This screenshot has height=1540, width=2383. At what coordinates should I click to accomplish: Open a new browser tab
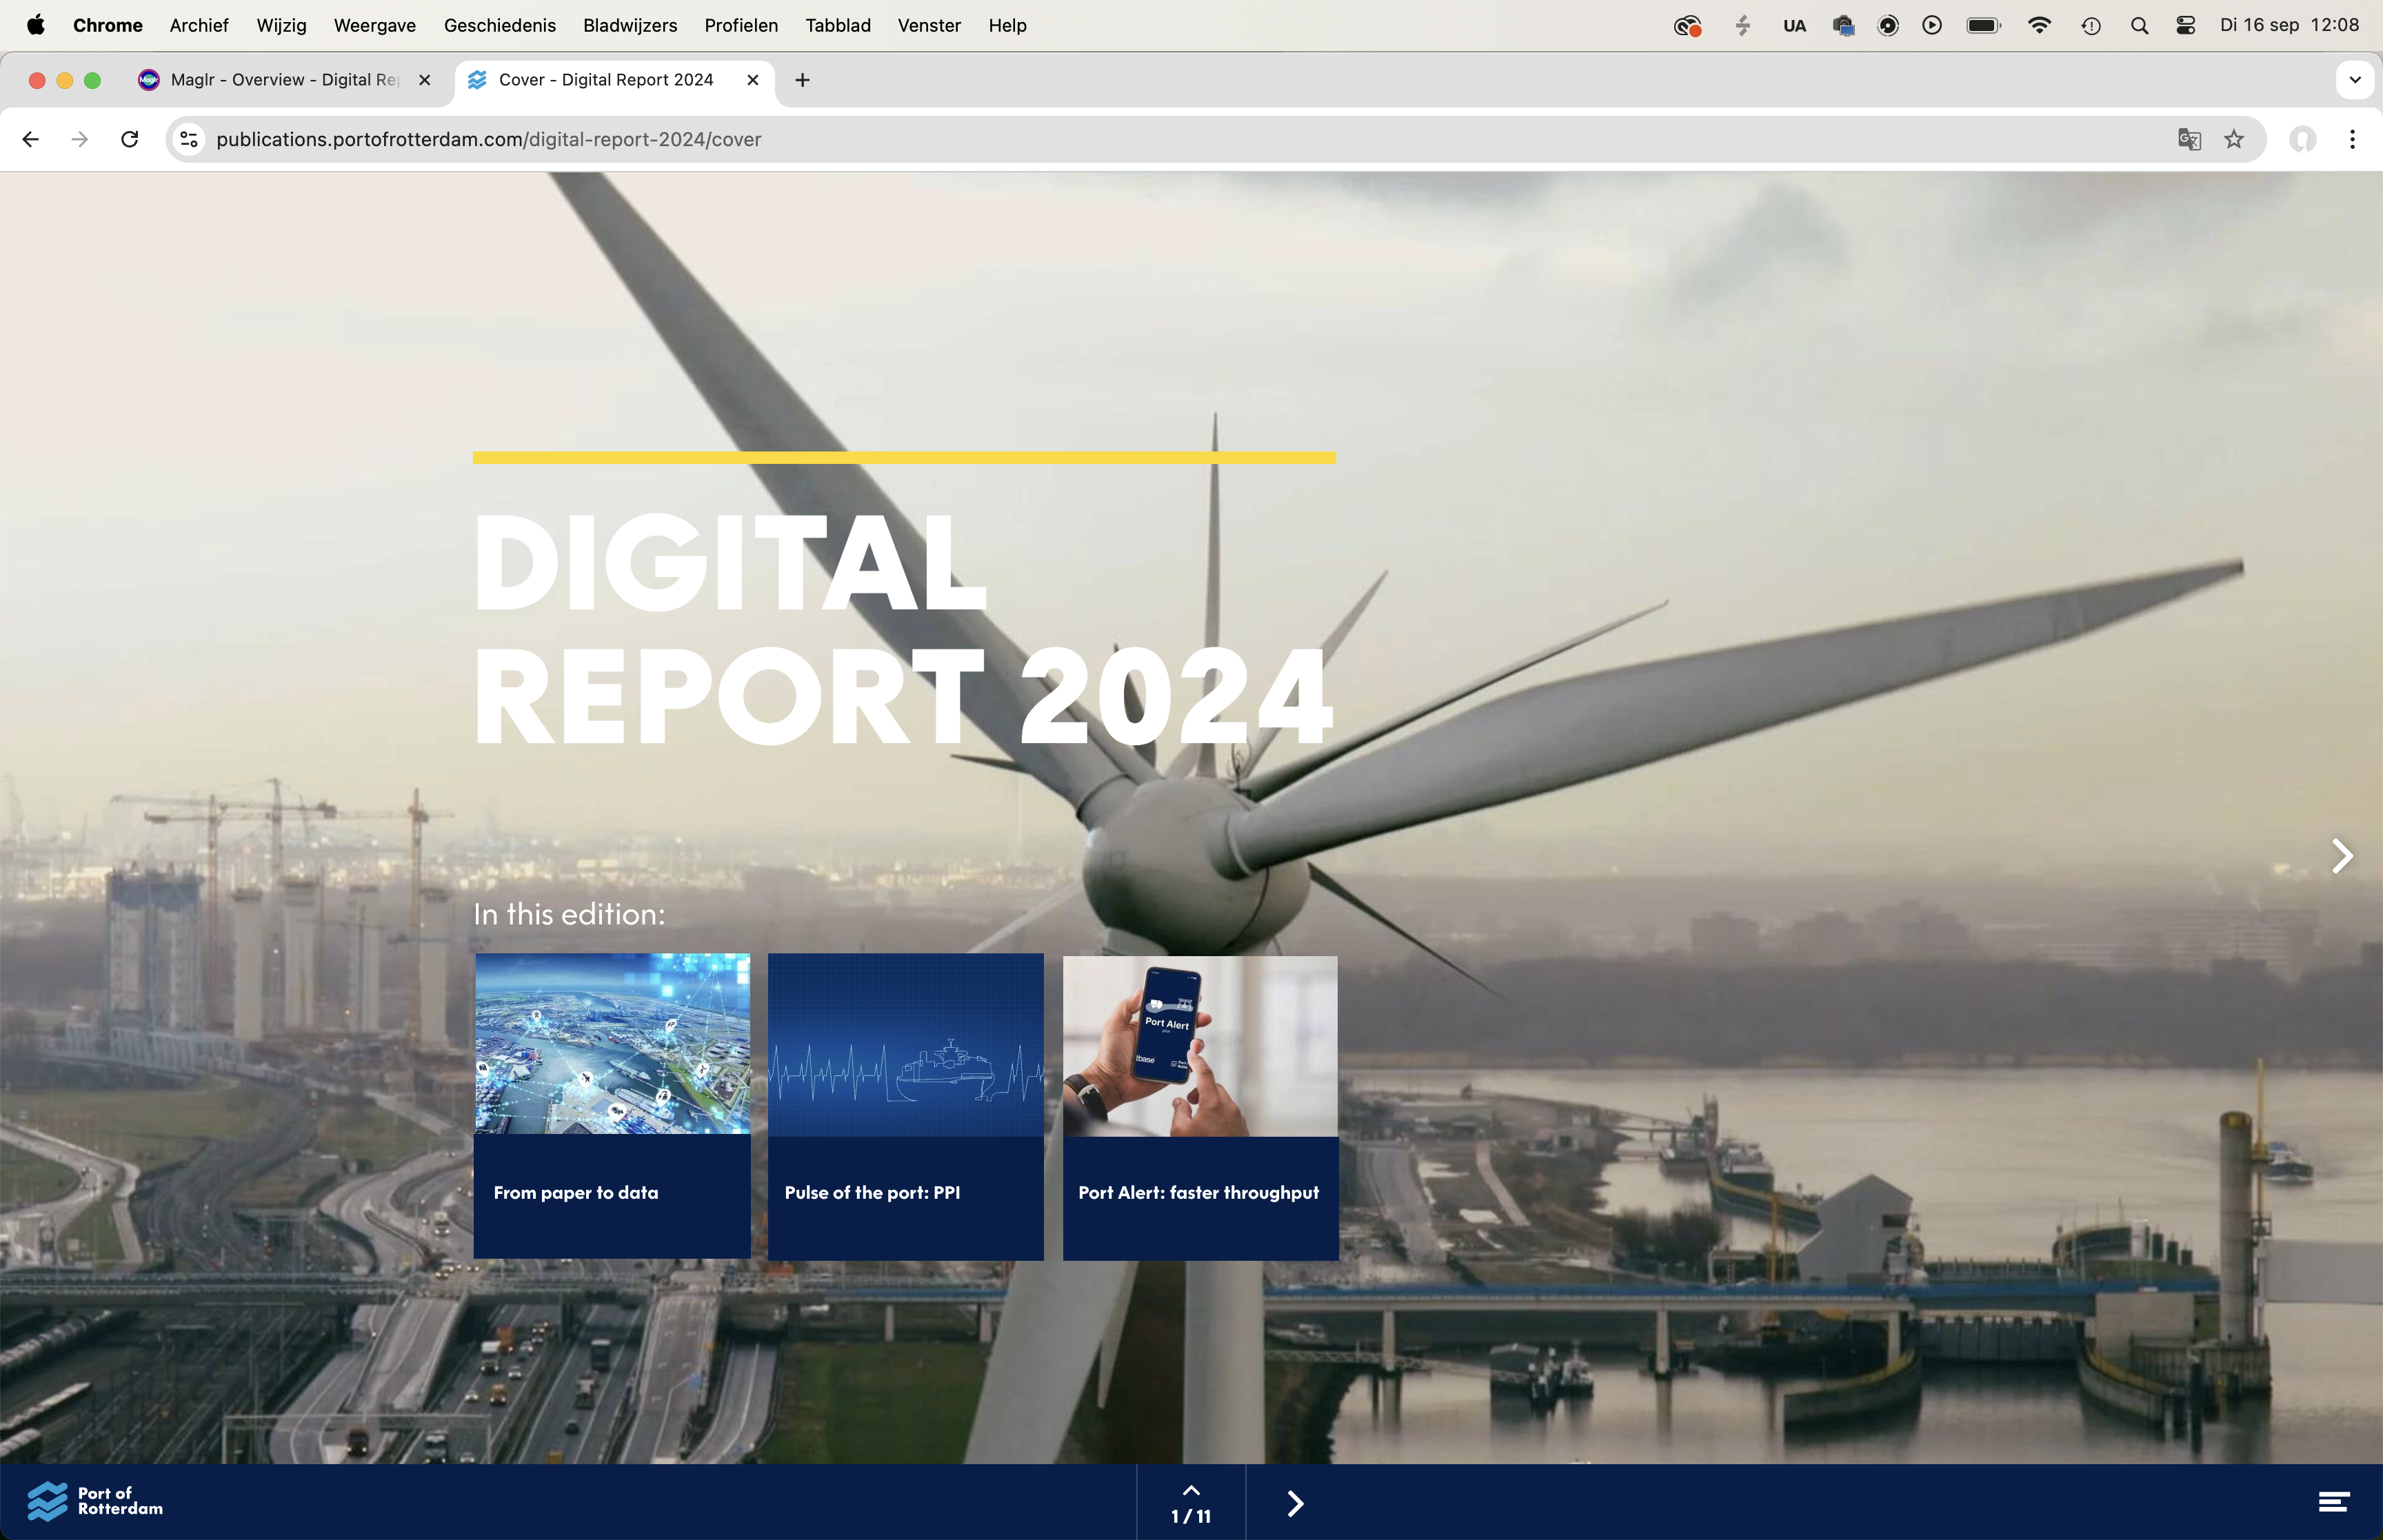point(802,80)
